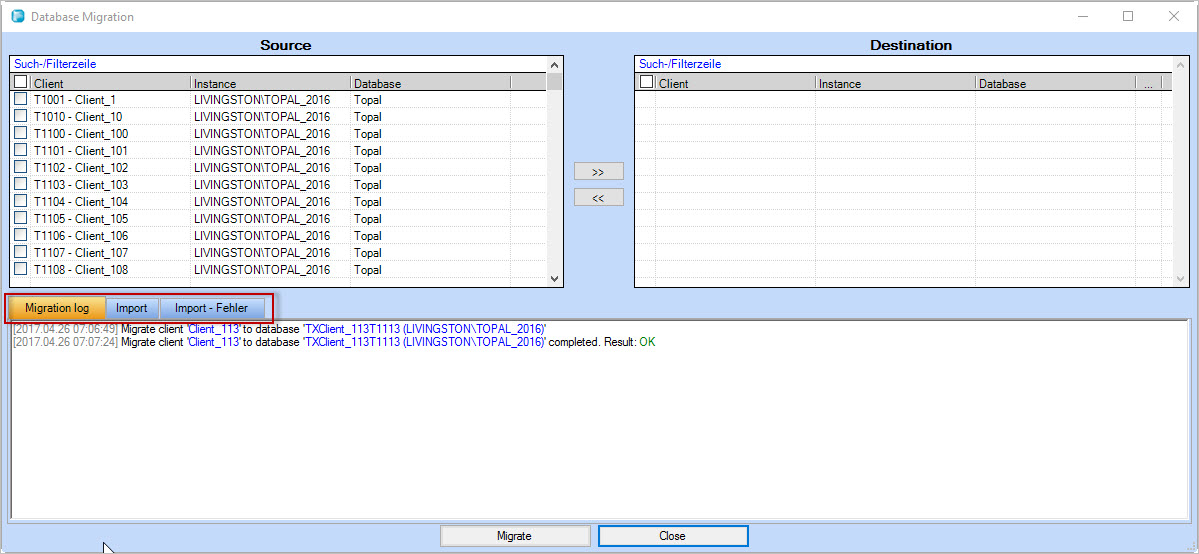Tick the checkbox for T1001 - Client_1

click(x=20, y=100)
